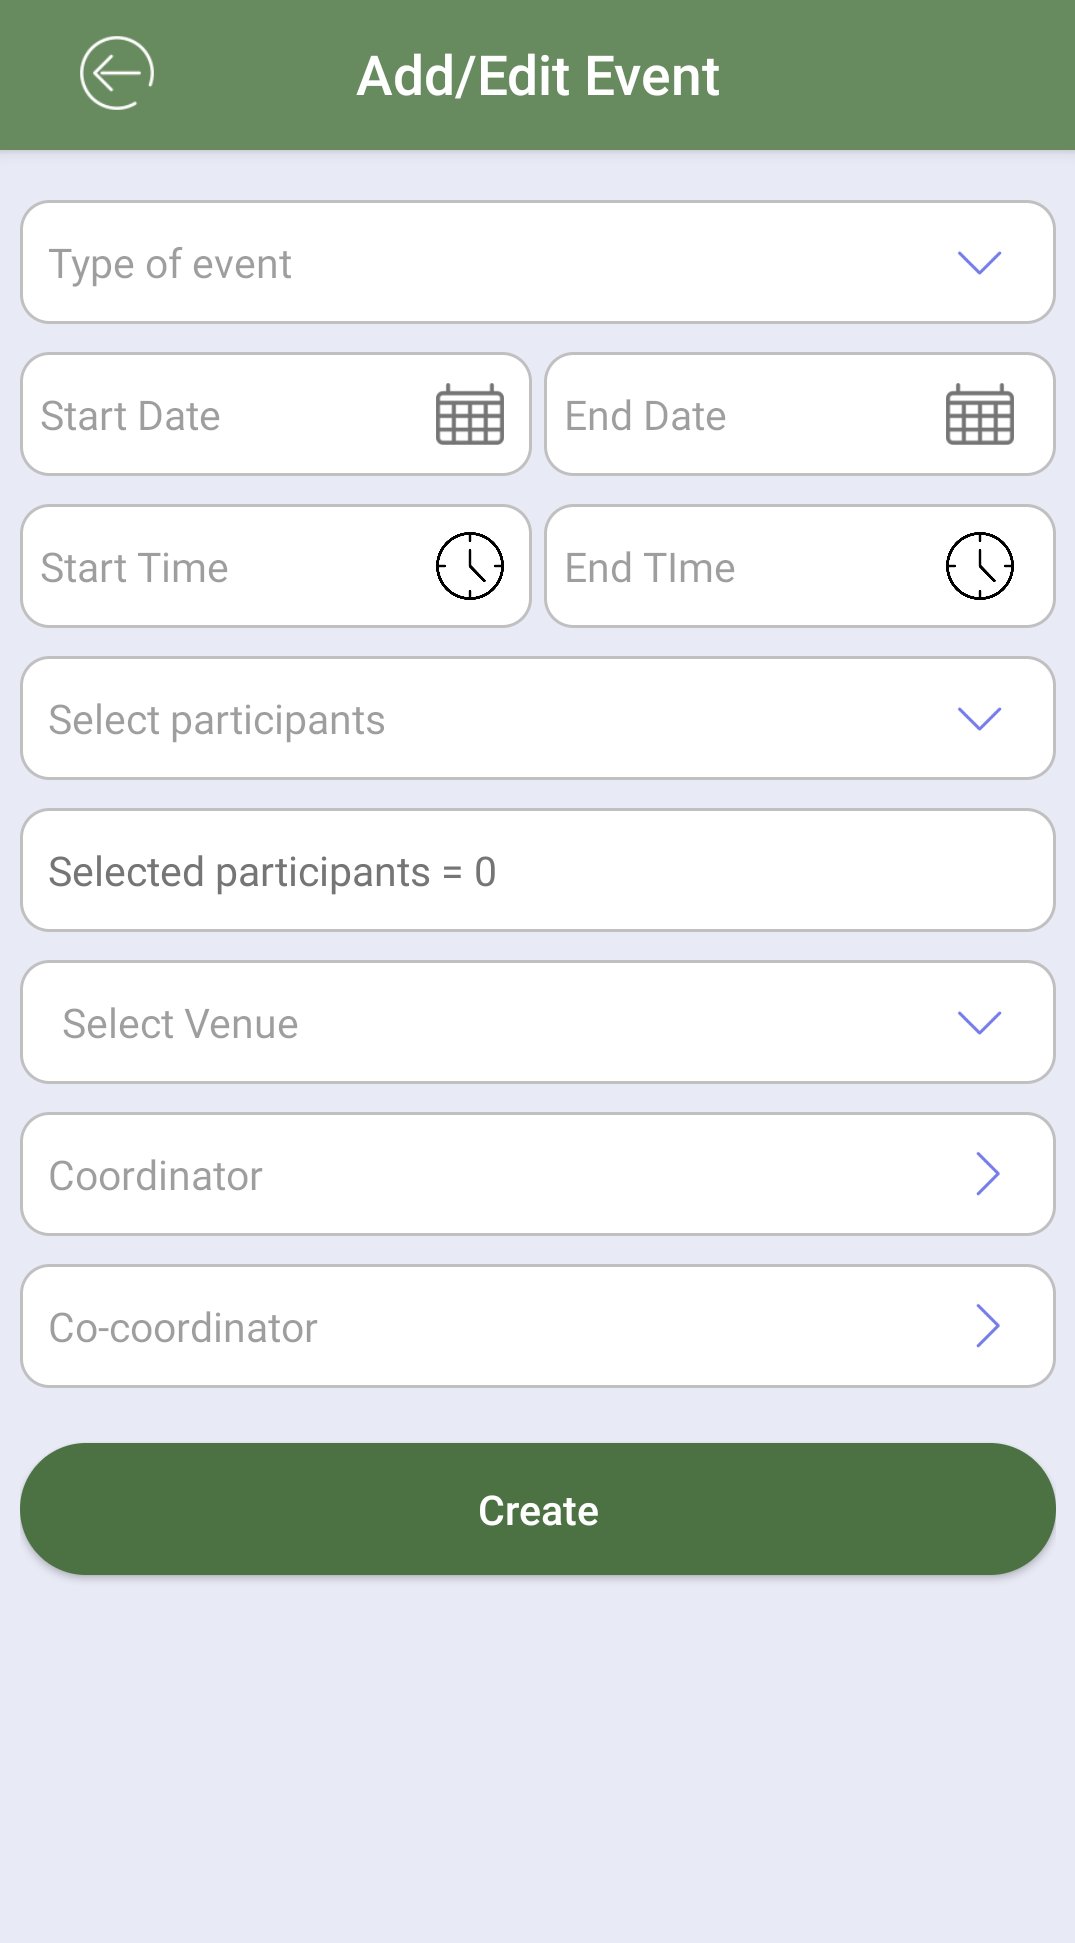Screen dimensions: 1075x1943
Task: Tap the Selected participants count box
Action: tap(538, 871)
